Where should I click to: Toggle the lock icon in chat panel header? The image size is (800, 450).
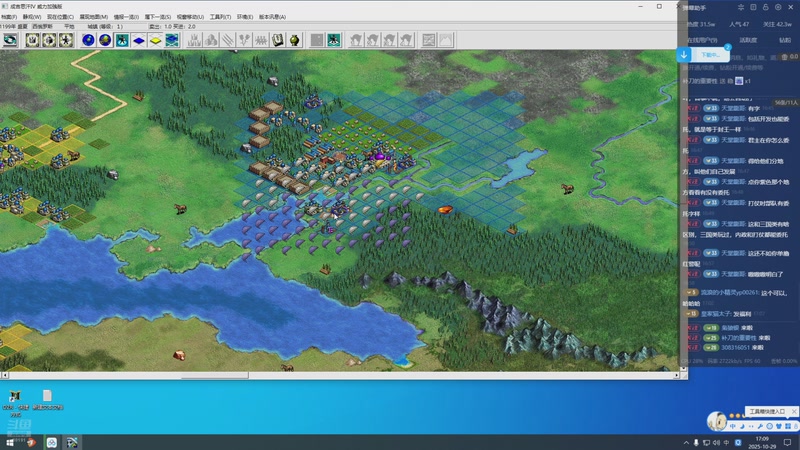pos(765,7)
